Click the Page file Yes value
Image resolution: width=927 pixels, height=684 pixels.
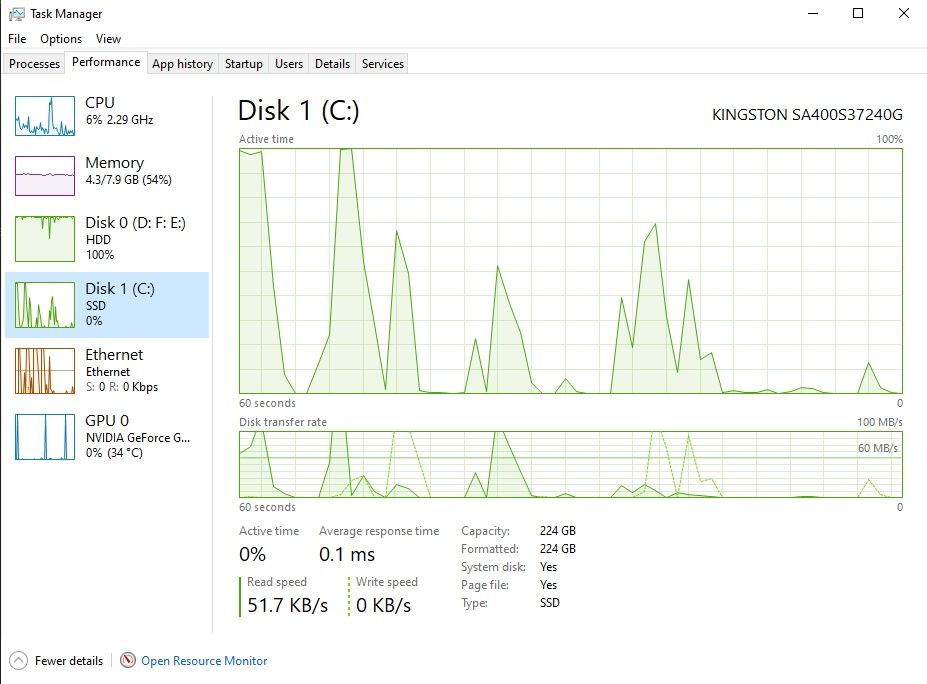coord(548,585)
